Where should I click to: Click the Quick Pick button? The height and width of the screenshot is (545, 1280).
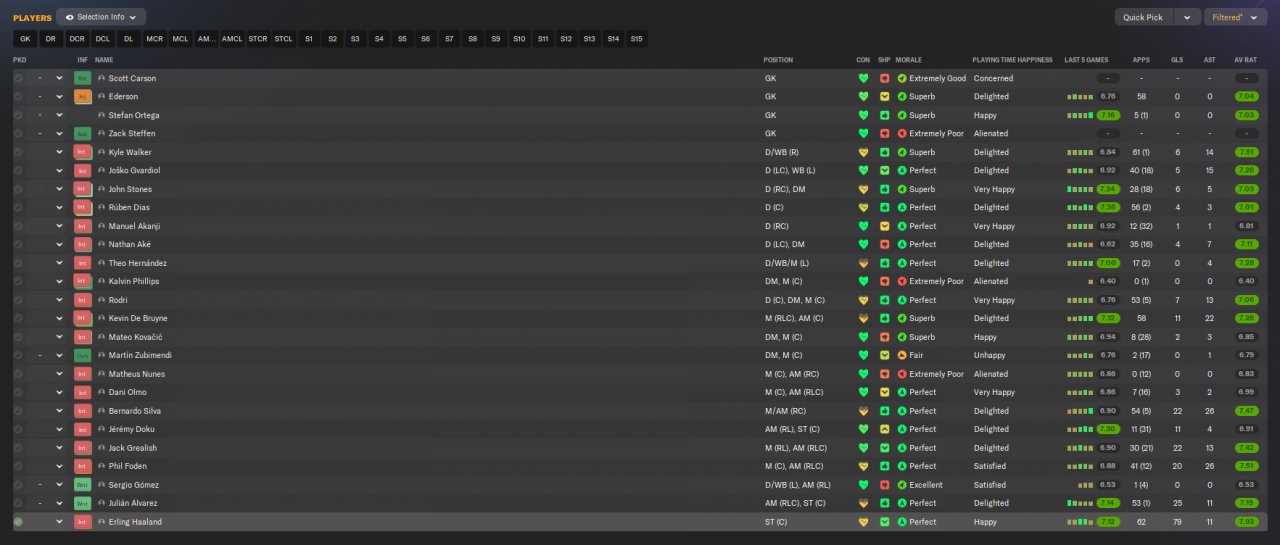1143,17
